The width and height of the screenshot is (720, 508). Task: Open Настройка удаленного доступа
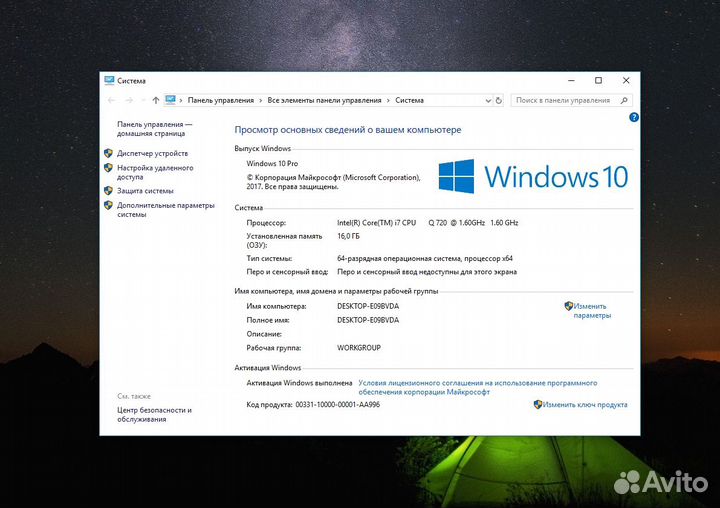[x=155, y=172]
